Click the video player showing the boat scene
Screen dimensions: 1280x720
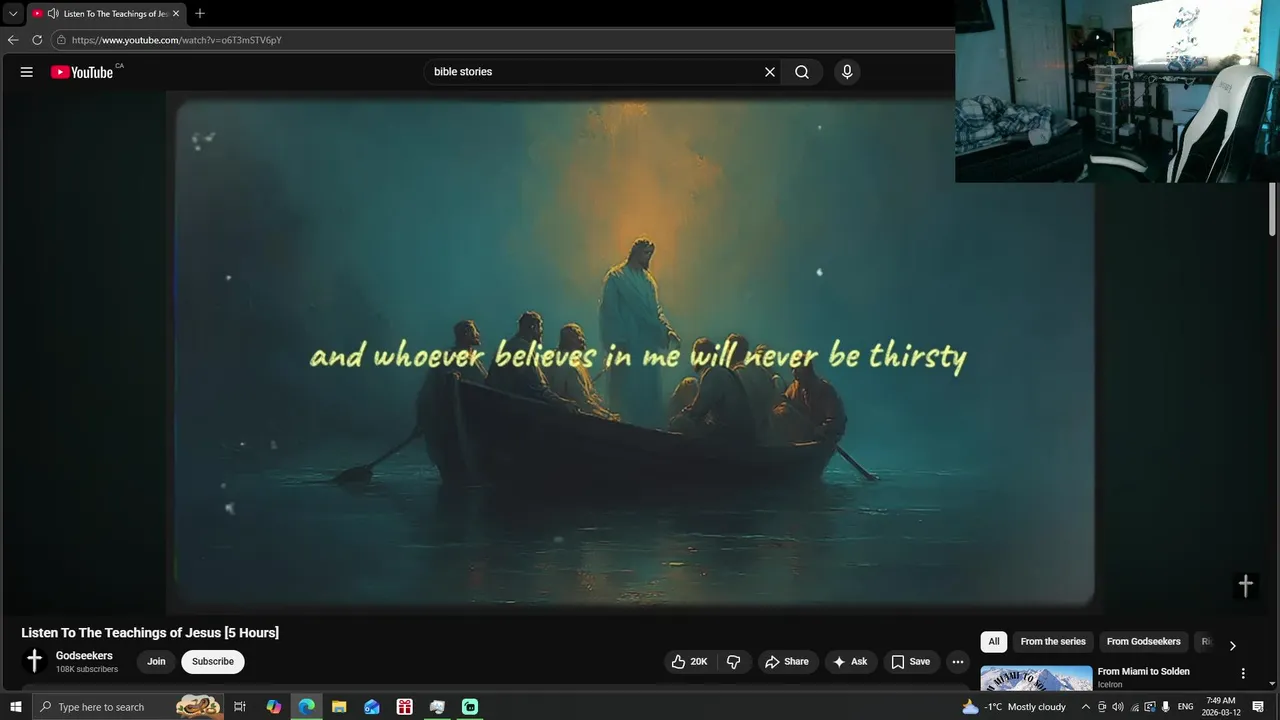[x=635, y=352]
